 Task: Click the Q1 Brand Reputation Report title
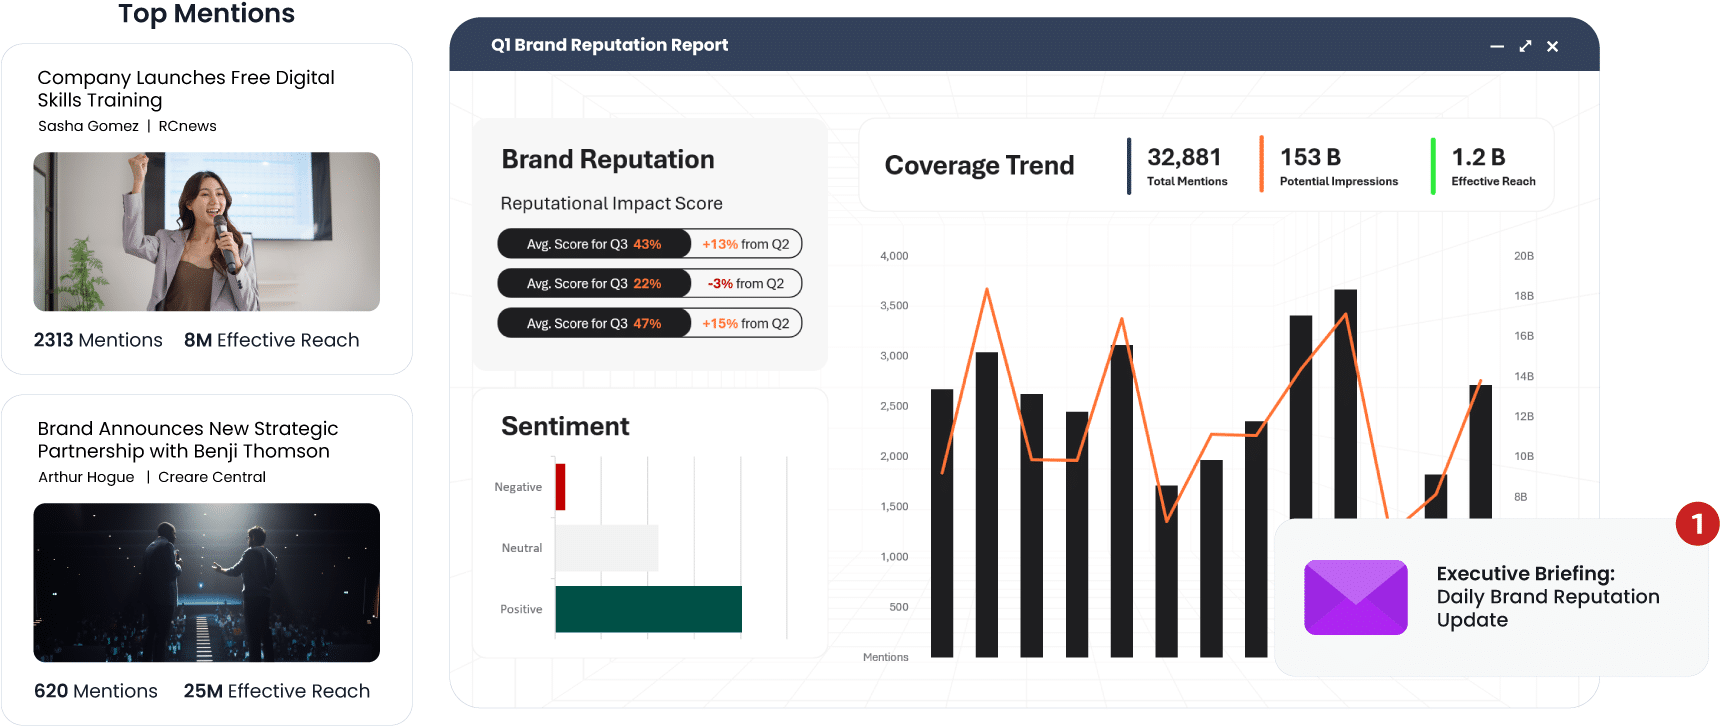(x=609, y=45)
